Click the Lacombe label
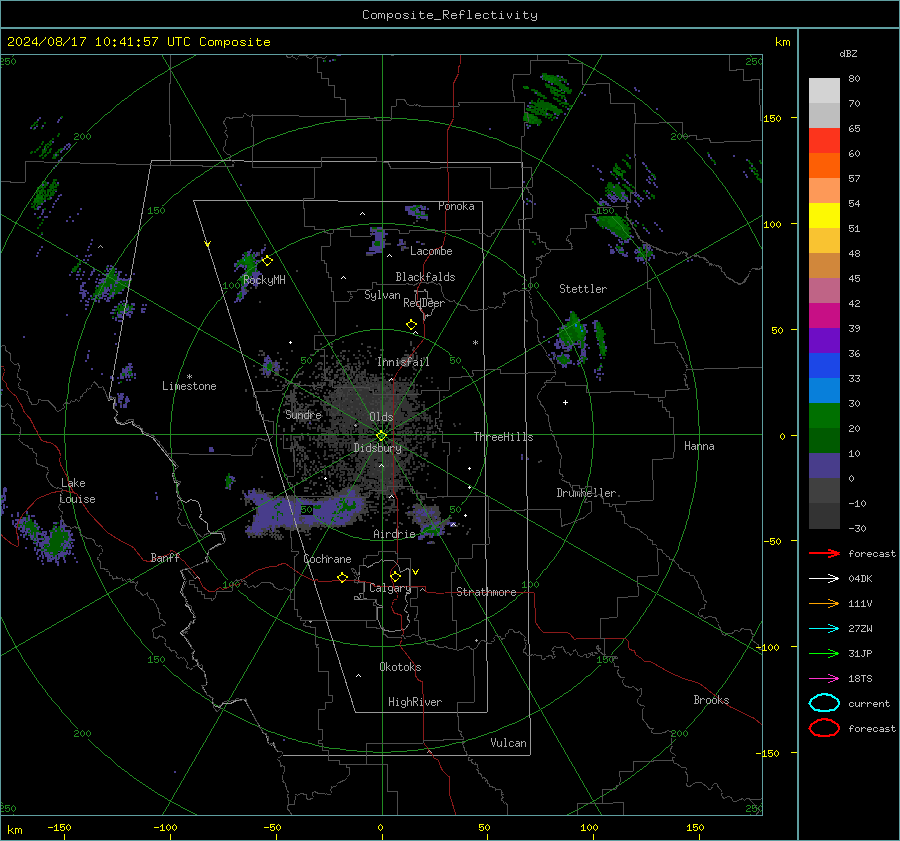 431,251
